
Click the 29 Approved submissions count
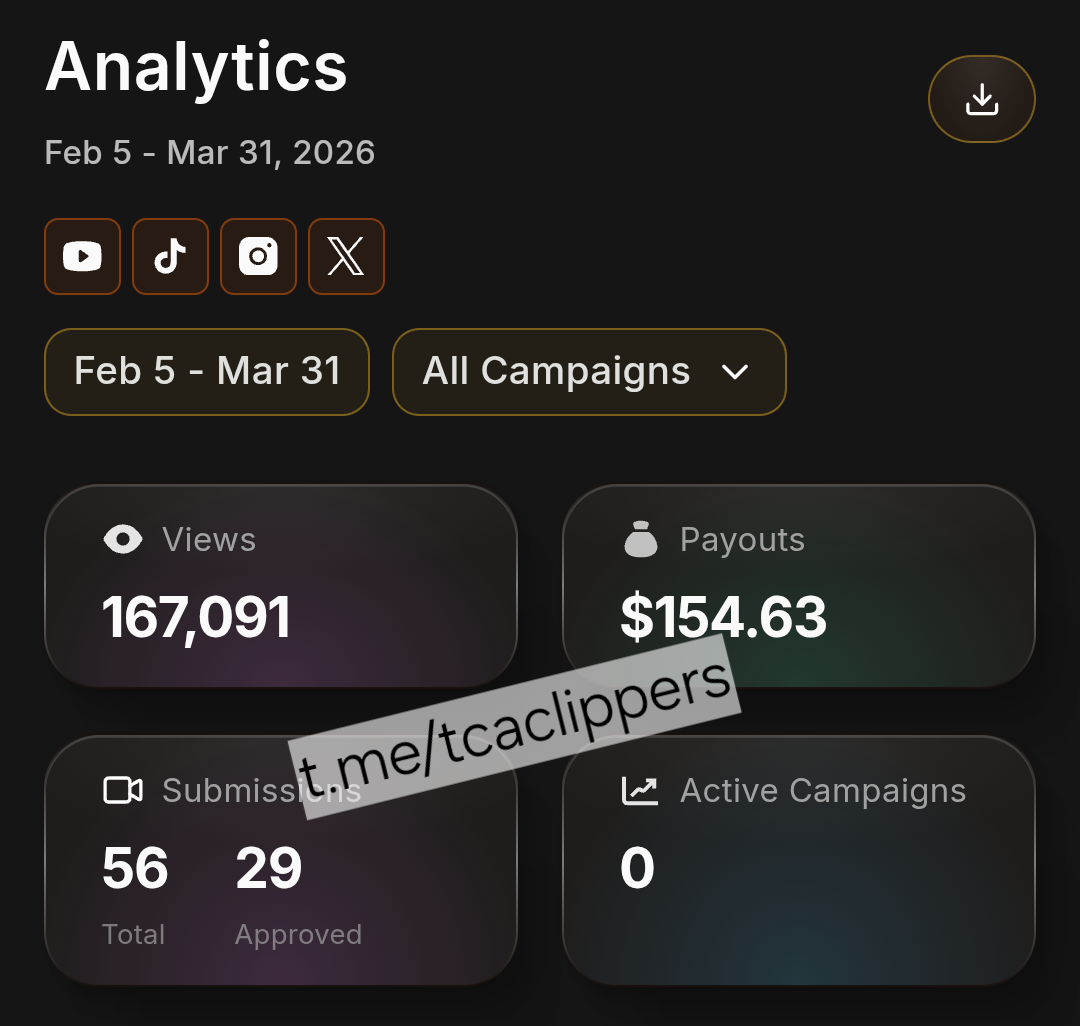point(268,868)
